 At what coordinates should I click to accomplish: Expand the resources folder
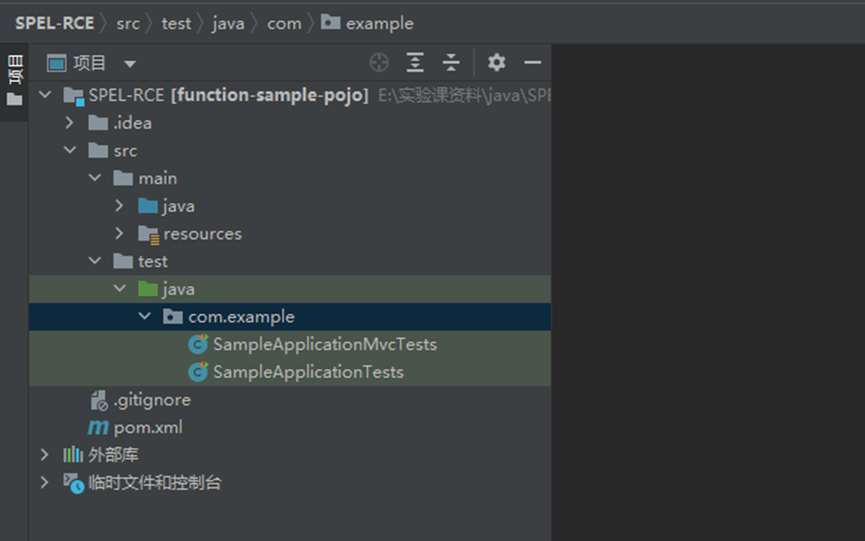[x=120, y=234]
